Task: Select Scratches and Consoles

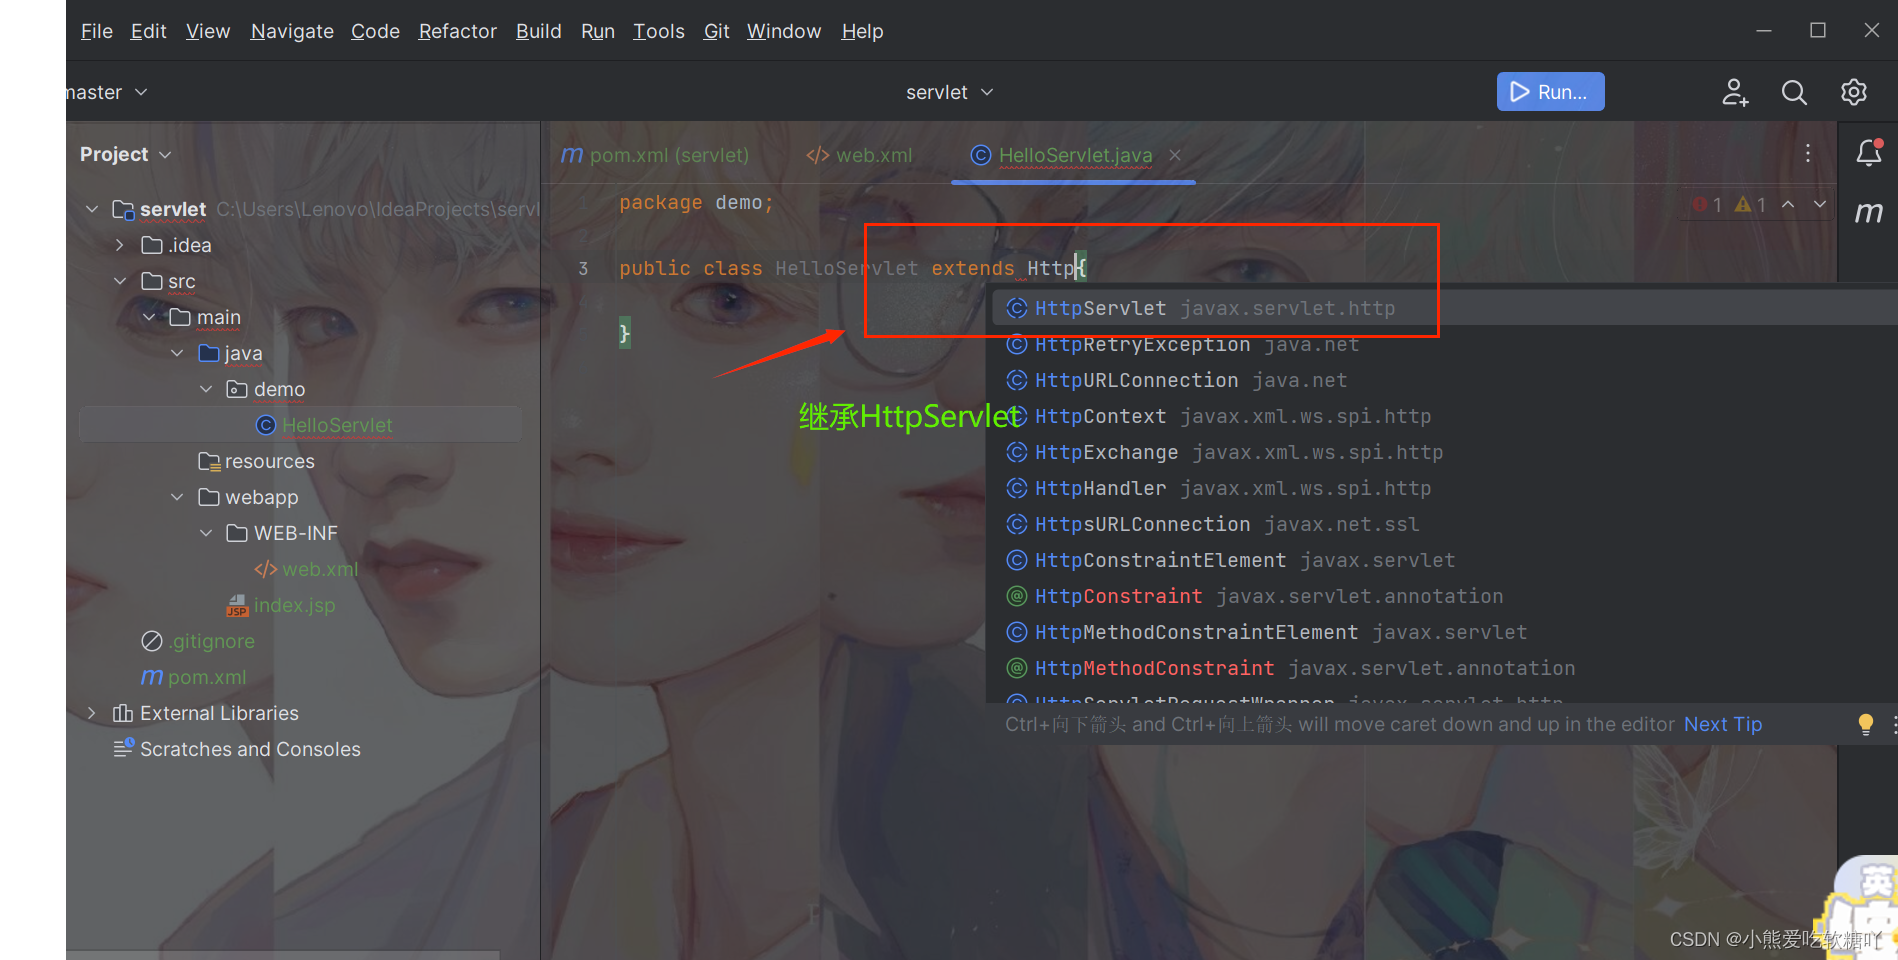Action: (x=237, y=749)
